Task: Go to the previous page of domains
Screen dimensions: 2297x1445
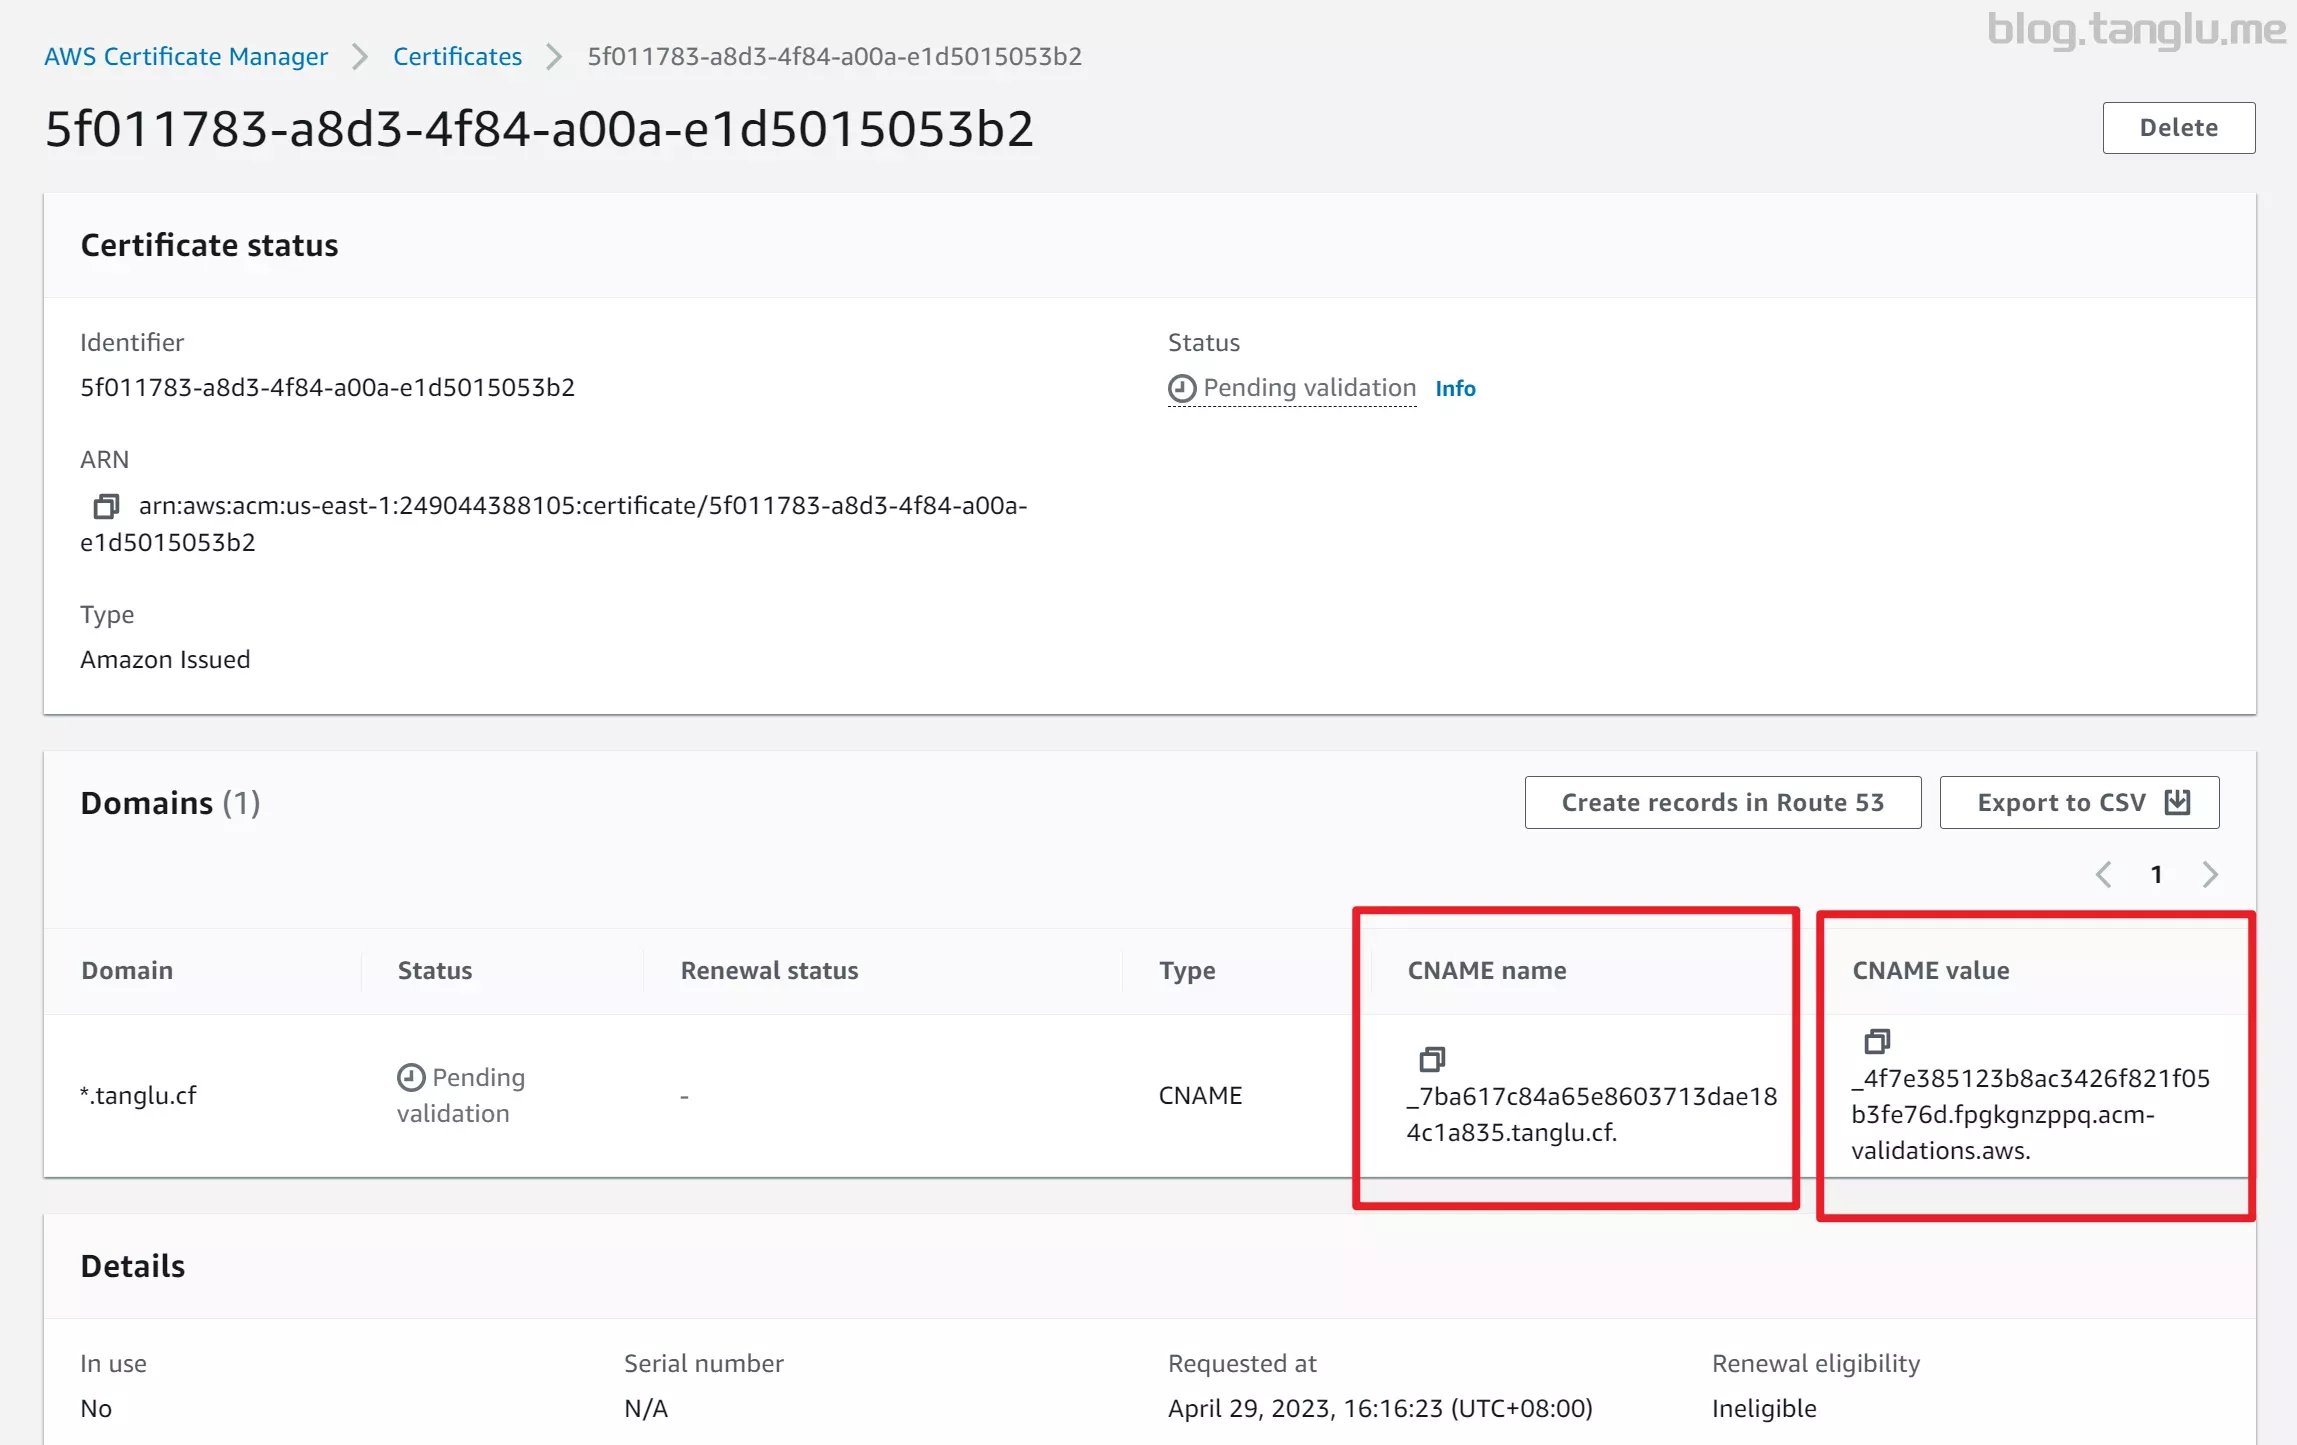Action: pyautogui.click(x=2104, y=875)
